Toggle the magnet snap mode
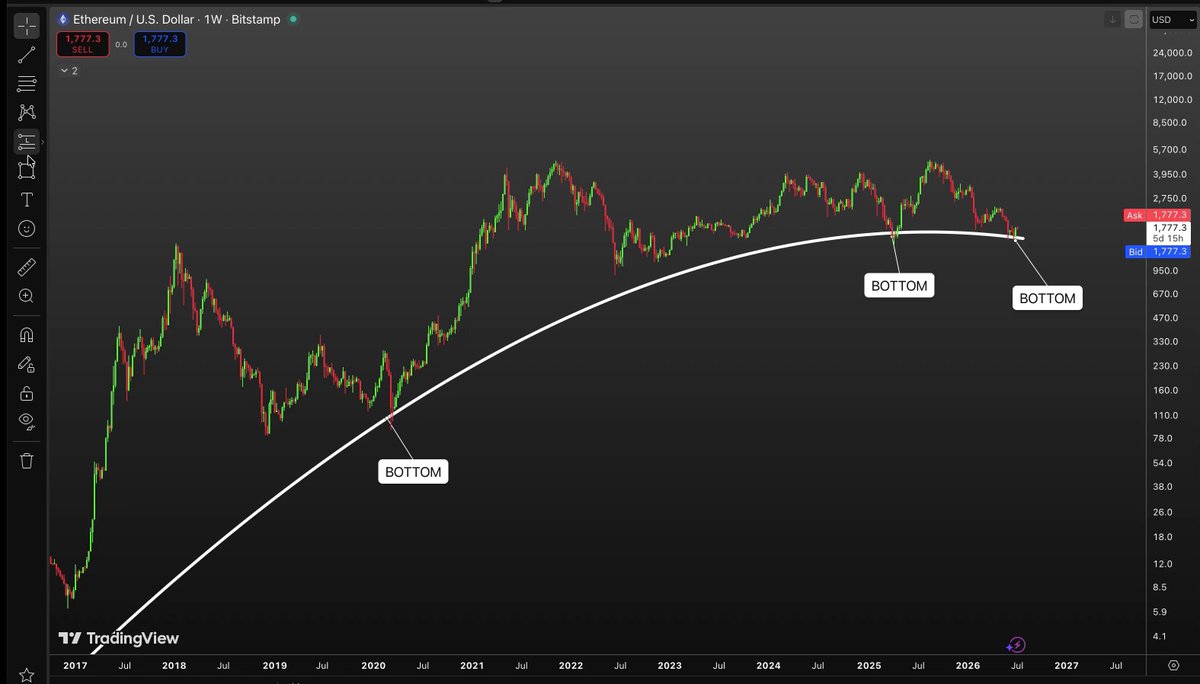This screenshot has height=684, width=1200. [x=27, y=334]
